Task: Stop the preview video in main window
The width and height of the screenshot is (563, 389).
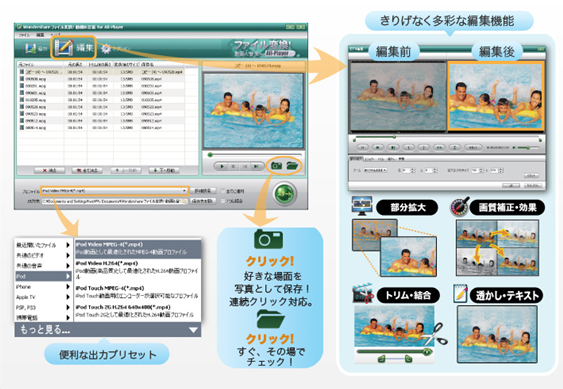Action: tap(233, 167)
